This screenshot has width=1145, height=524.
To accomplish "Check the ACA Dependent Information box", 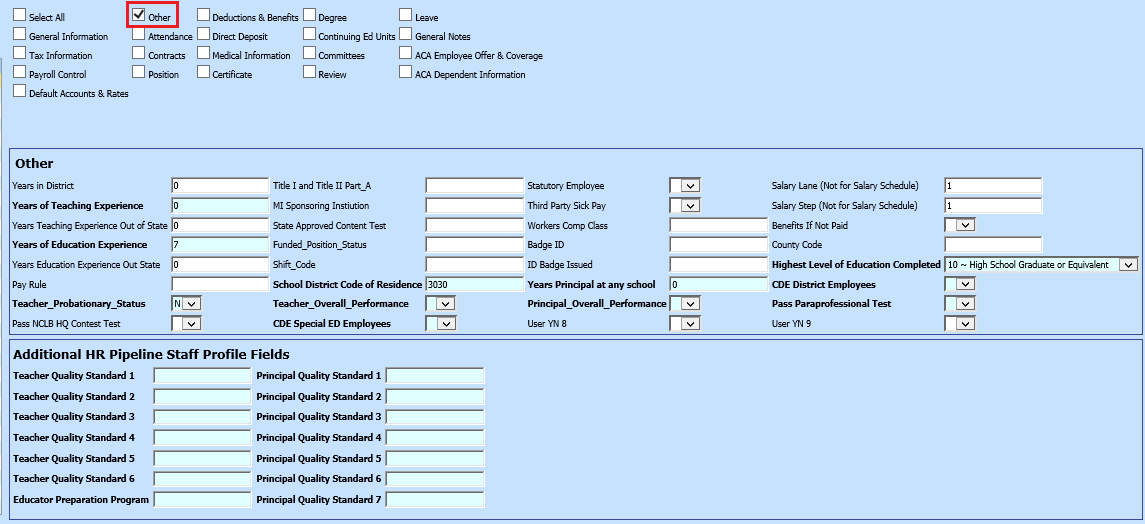I will point(406,72).
